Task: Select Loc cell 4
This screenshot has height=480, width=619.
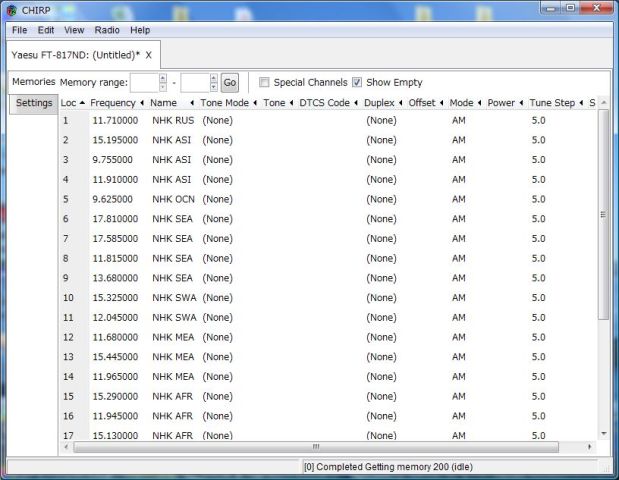Action: [66, 180]
